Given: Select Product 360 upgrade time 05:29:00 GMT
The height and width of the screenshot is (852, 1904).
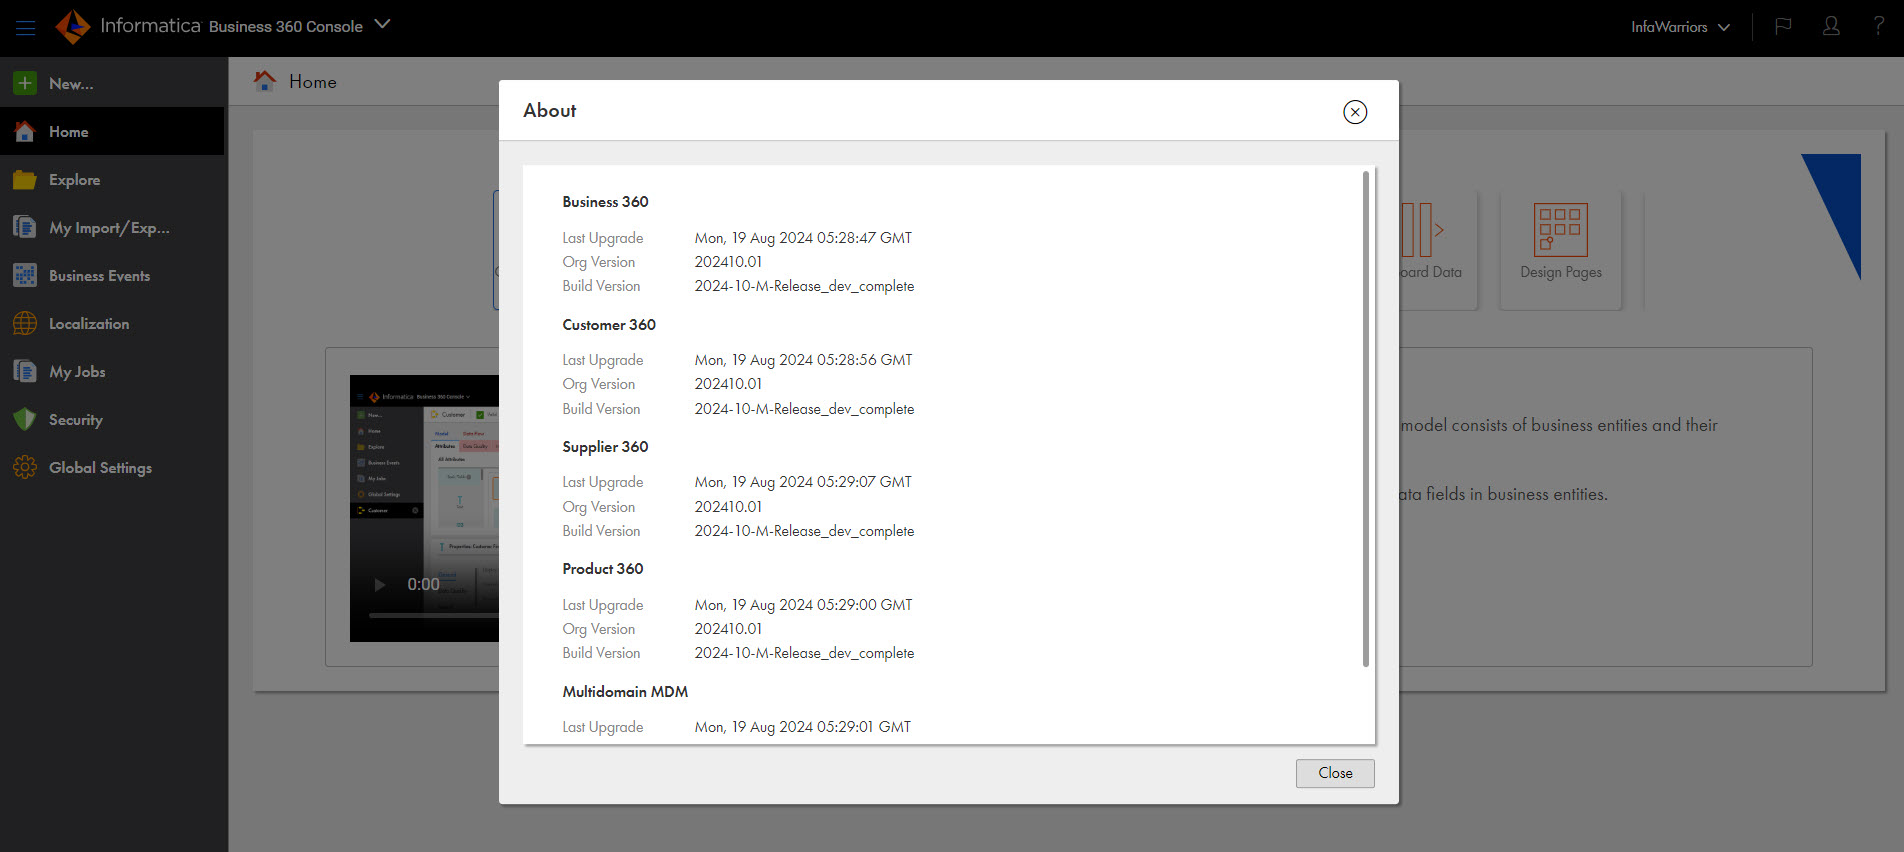Looking at the screenshot, I should pyautogui.click(x=803, y=605).
